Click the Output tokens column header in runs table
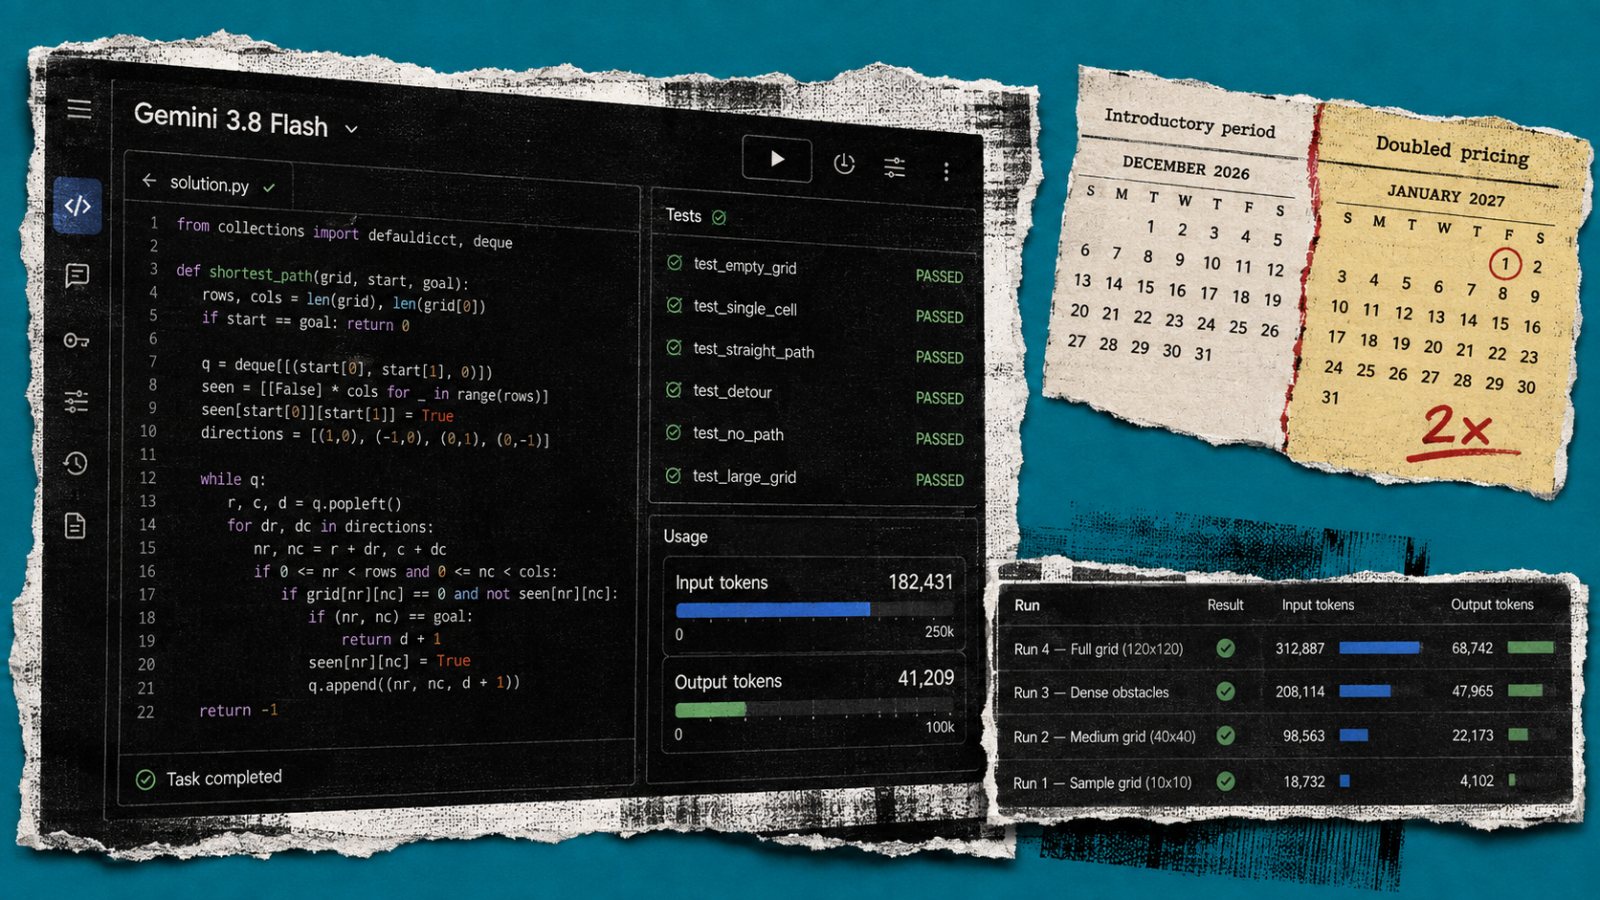 (1492, 604)
